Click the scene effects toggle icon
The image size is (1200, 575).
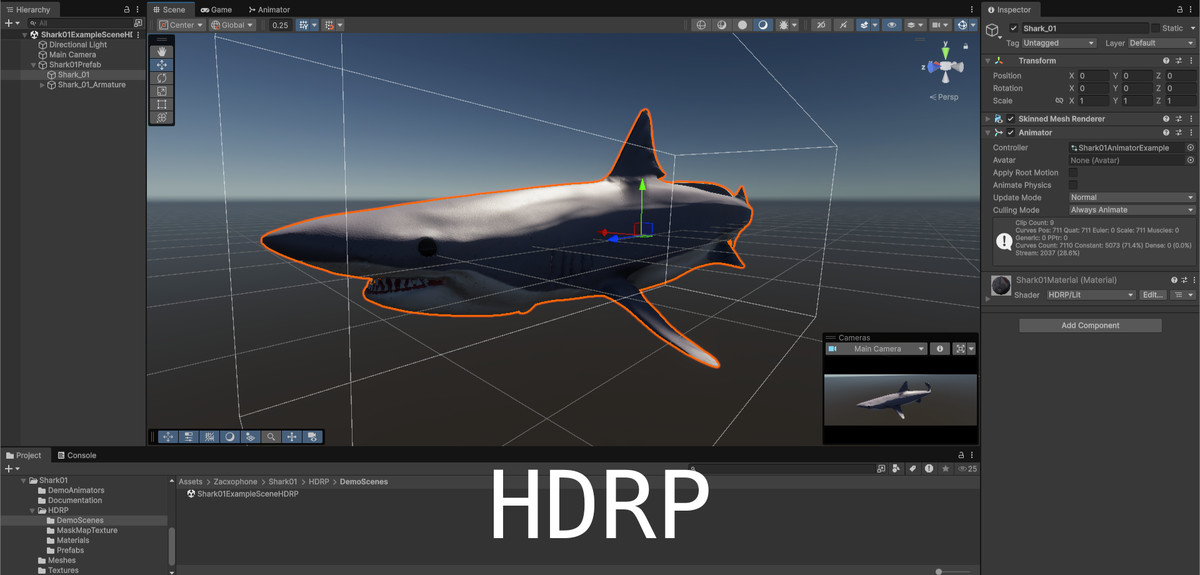[866, 25]
